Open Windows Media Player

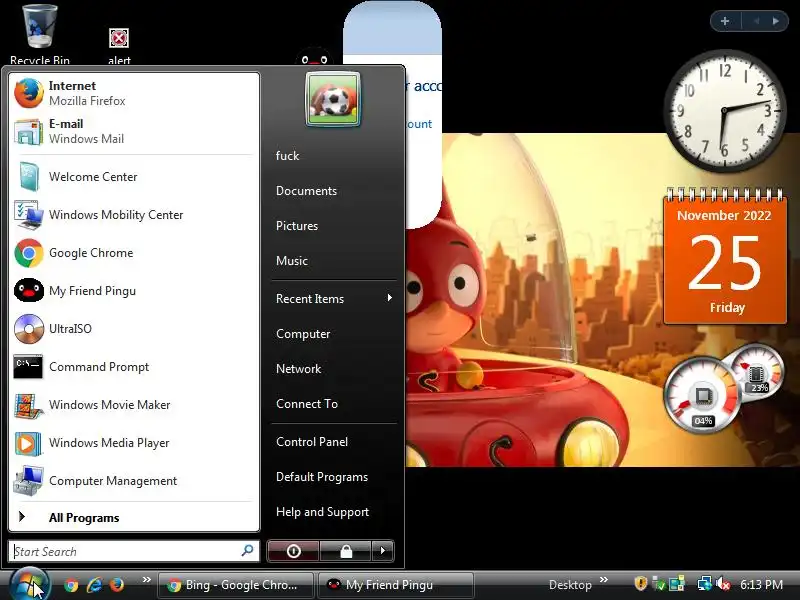[x=134, y=442]
